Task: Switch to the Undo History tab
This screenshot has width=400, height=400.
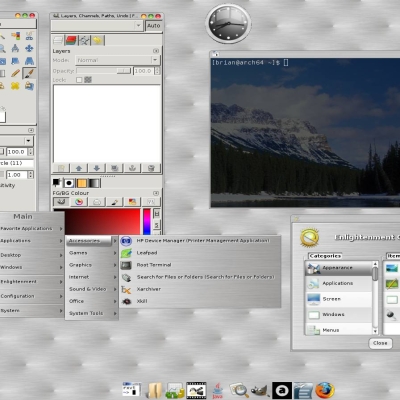Action: [x=97, y=40]
